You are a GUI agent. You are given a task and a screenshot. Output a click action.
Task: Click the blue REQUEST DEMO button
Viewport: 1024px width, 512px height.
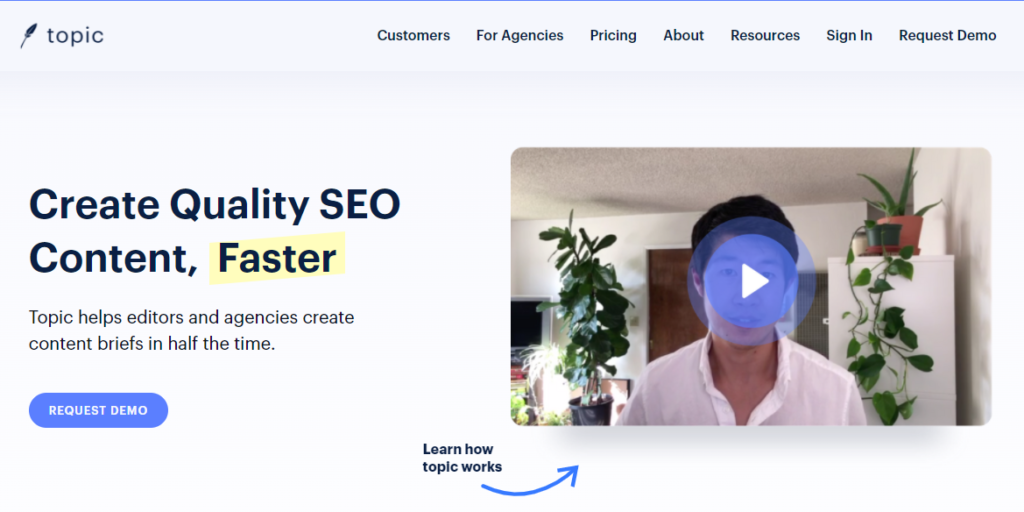[99, 410]
